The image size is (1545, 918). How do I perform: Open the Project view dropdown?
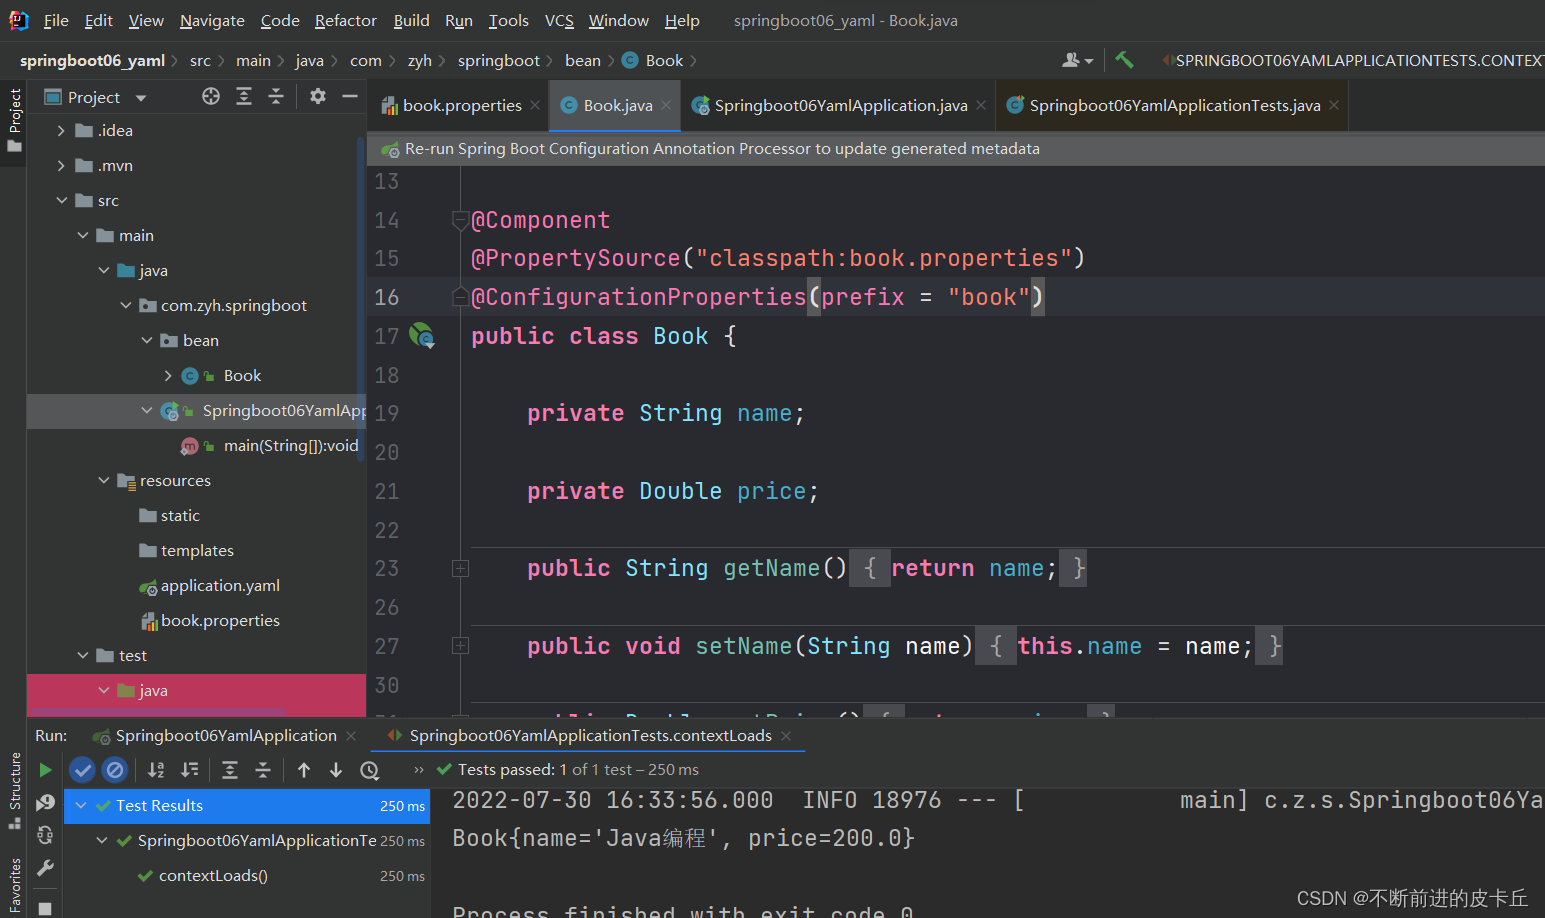click(x=141, y=98)
